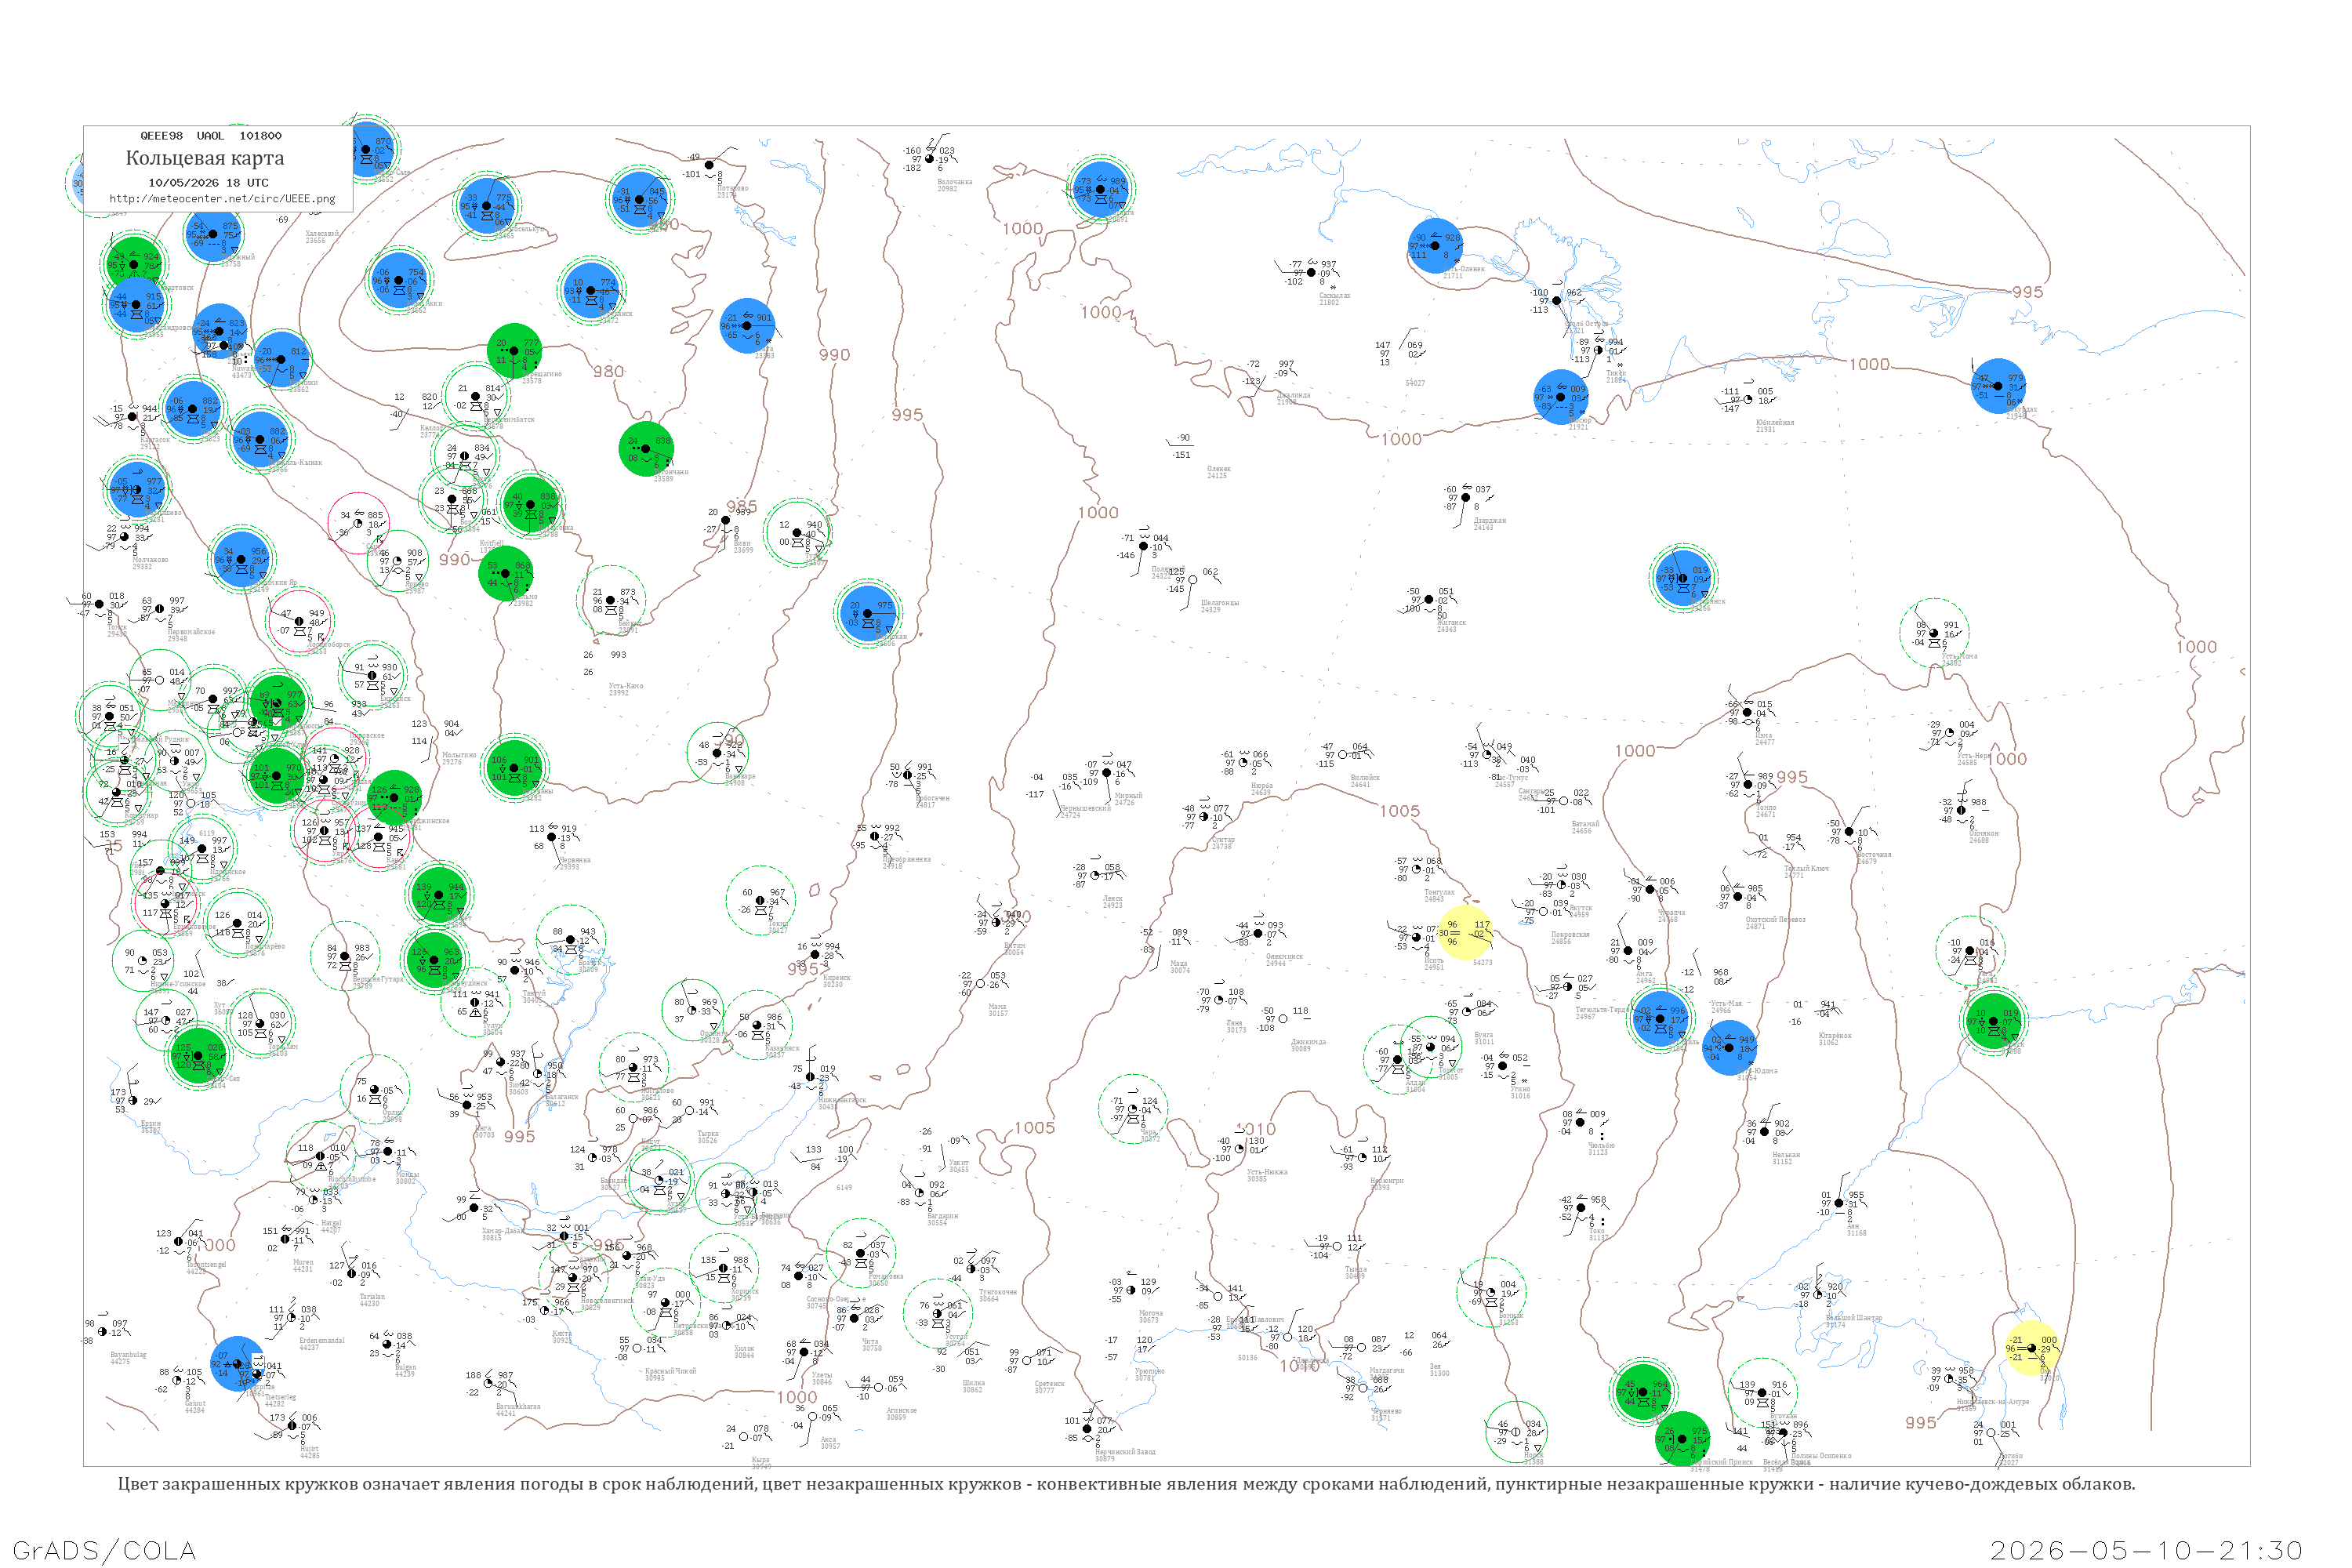Click the Якутск 24959 station label
The width and height of the screenshot is (2352, 1568).
tap(1580, 911)
